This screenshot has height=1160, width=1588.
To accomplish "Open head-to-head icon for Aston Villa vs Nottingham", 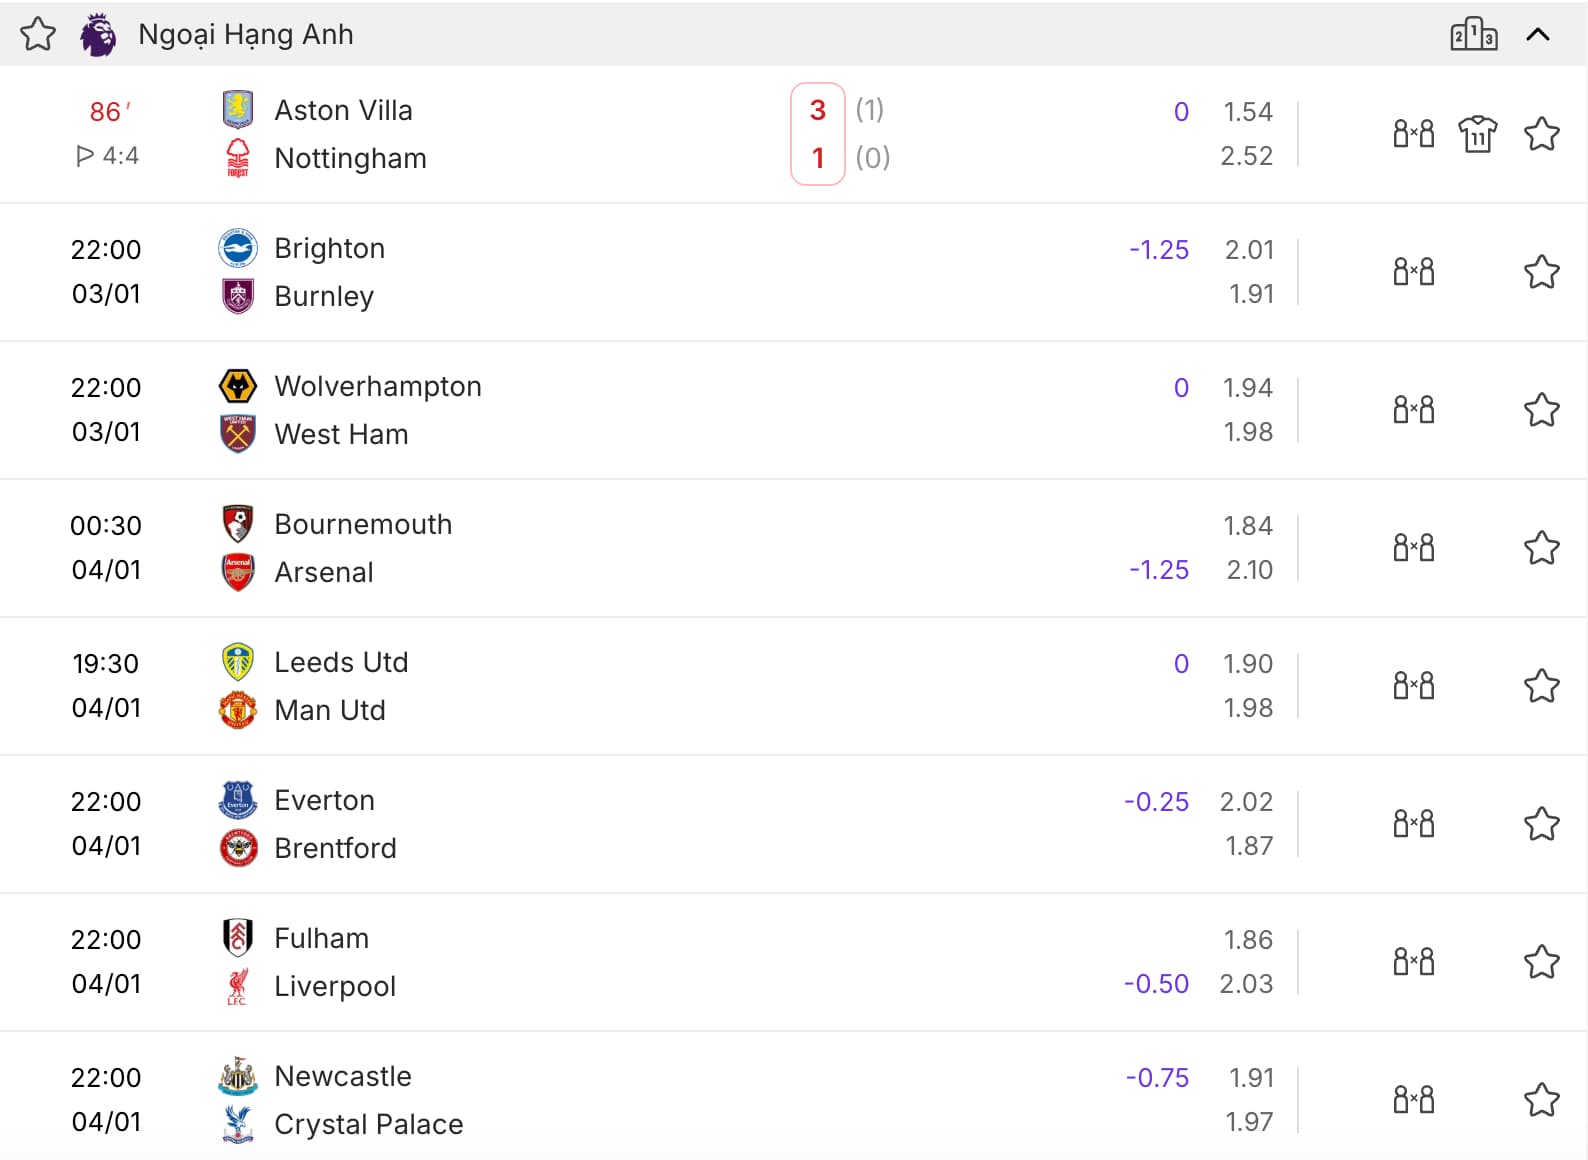I will coord(1413,134).
